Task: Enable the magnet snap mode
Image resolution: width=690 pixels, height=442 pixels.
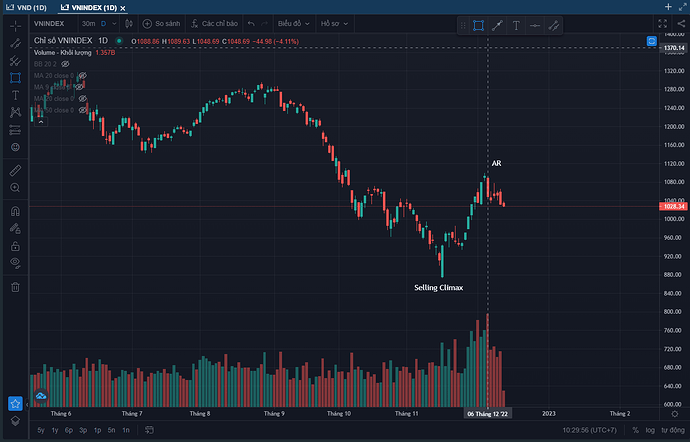Action: 15,211
